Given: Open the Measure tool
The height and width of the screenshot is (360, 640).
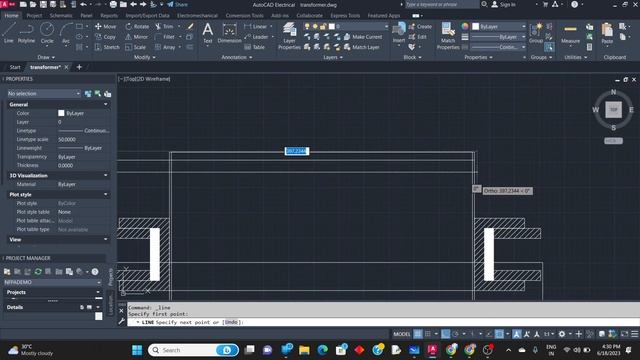Looking at the screenshot, I should click(570, 33).
